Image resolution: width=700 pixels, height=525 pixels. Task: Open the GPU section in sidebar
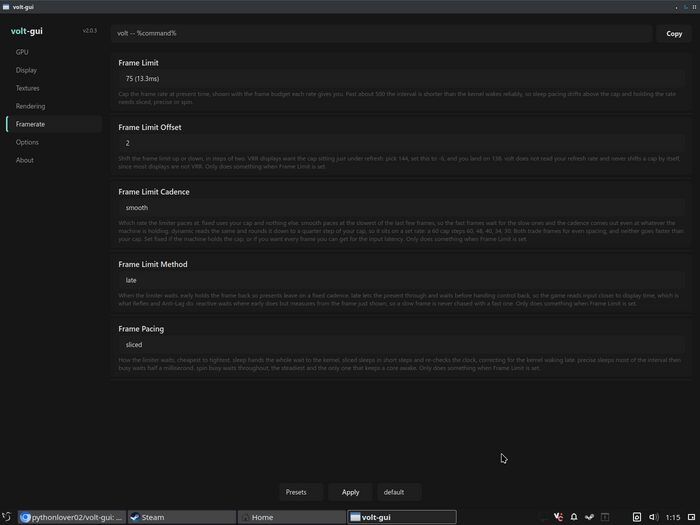coord(54,52)
